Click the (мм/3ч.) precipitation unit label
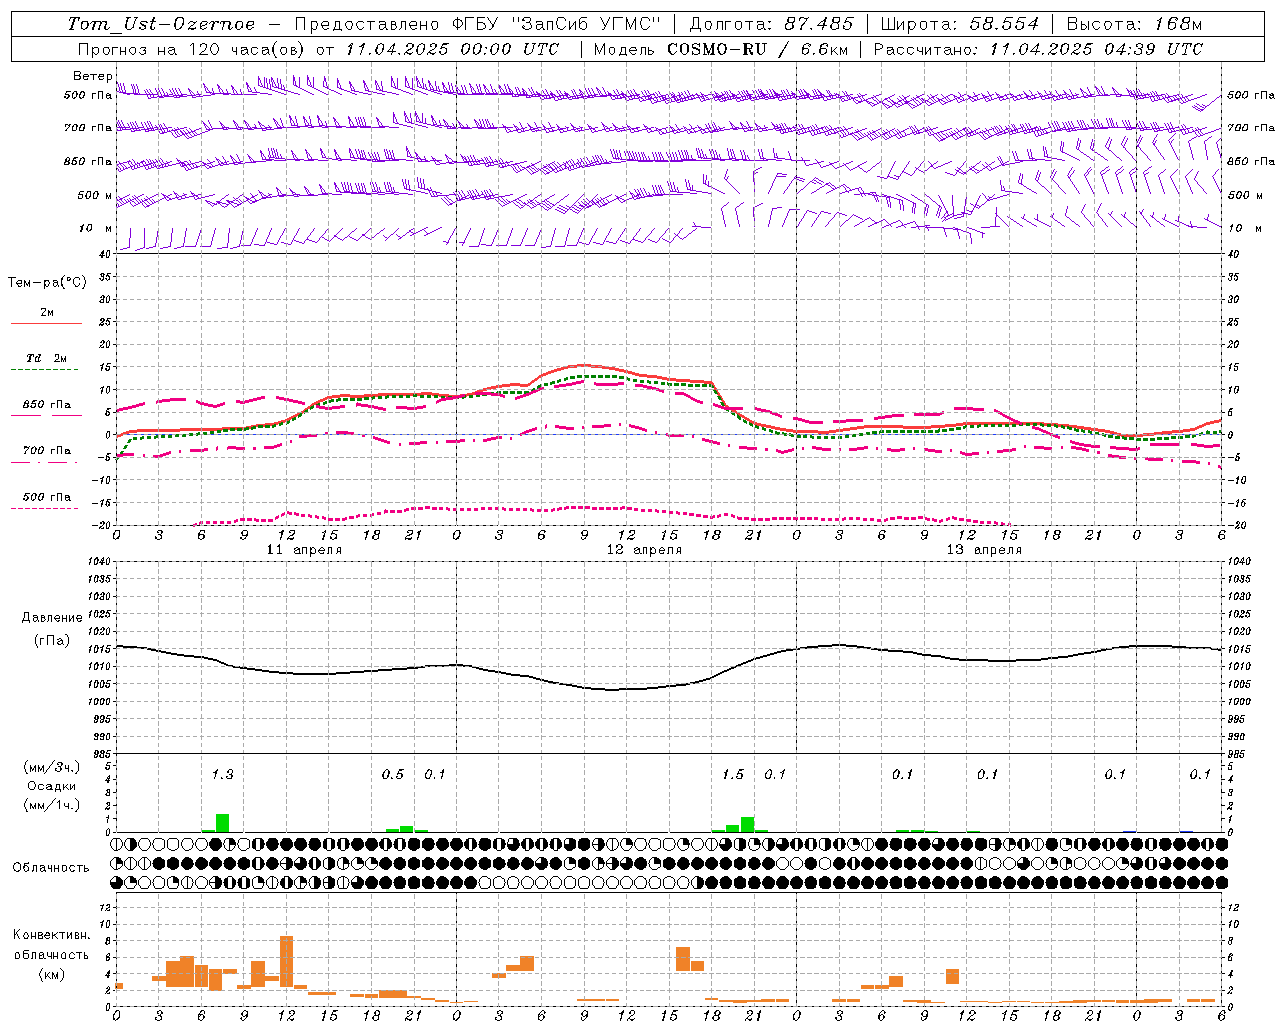Screen dimensions: 1280x1024 tap(51, 768)
